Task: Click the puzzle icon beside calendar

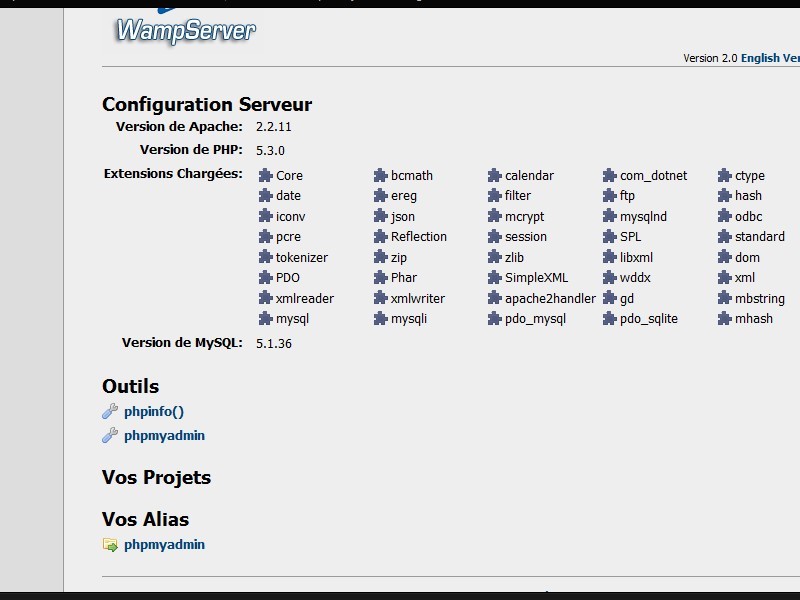Action: pos(495,176)
